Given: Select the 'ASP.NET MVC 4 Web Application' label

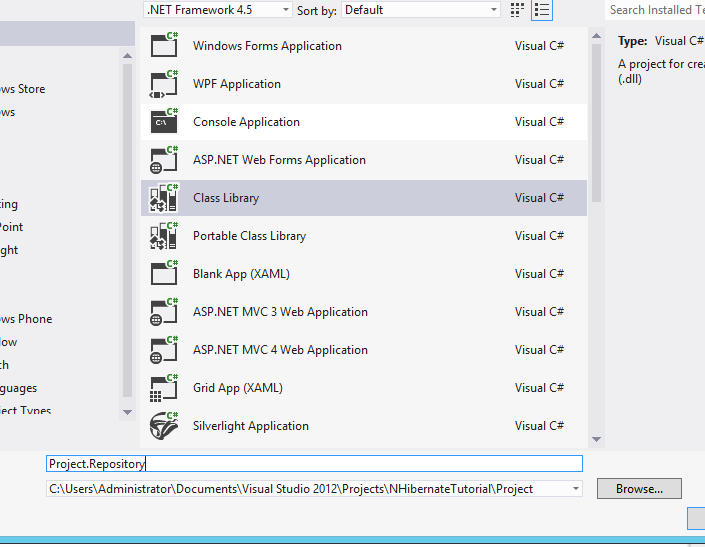Looking at the screenshot, I should (280, 350).
